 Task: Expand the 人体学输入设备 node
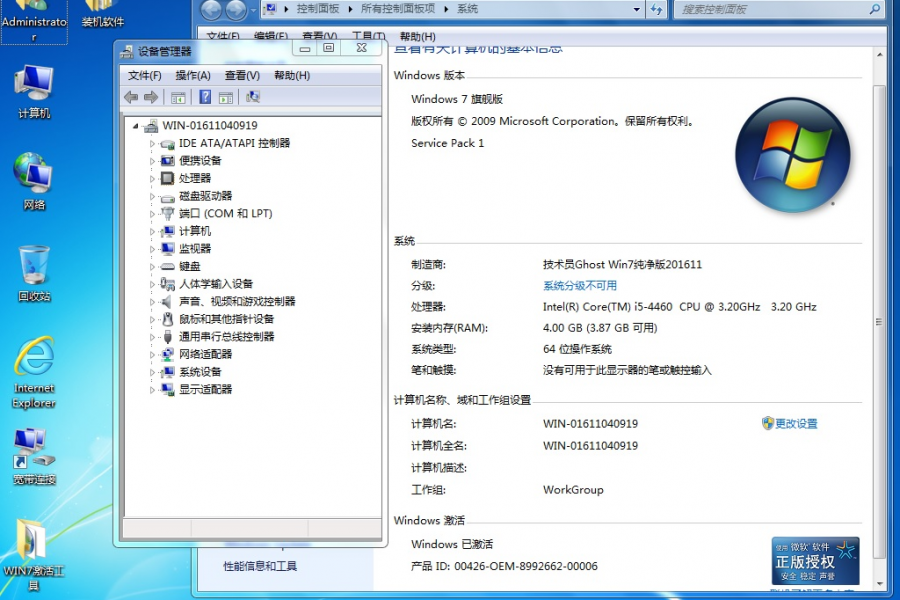click(x=152, y=285)
